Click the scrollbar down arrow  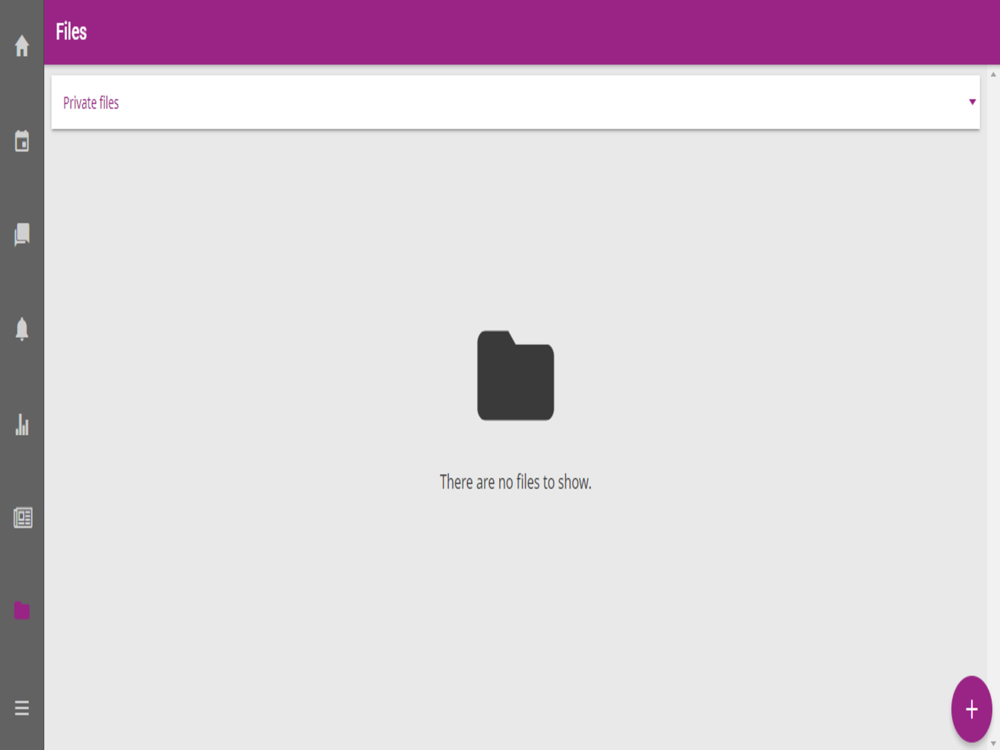pos(993,744)
